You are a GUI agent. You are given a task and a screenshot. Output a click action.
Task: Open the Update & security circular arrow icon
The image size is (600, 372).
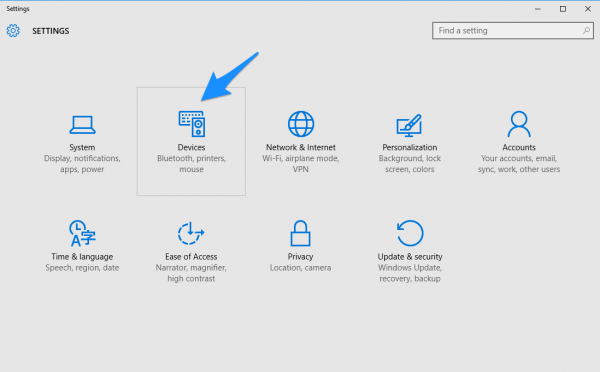410,233
